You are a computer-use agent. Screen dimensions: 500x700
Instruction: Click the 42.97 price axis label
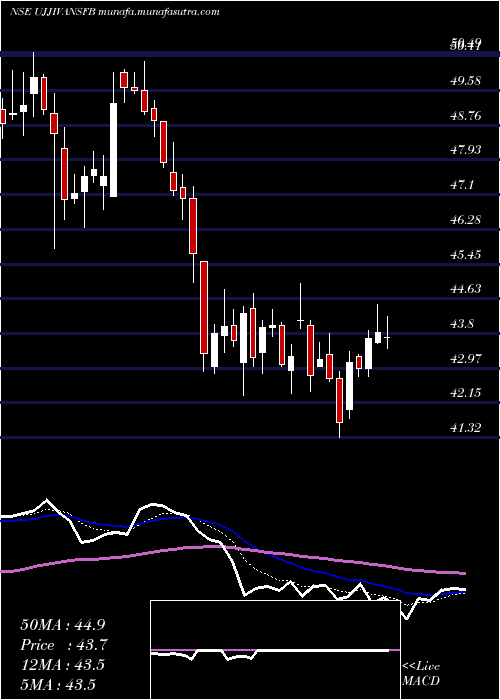click(466, 358)
